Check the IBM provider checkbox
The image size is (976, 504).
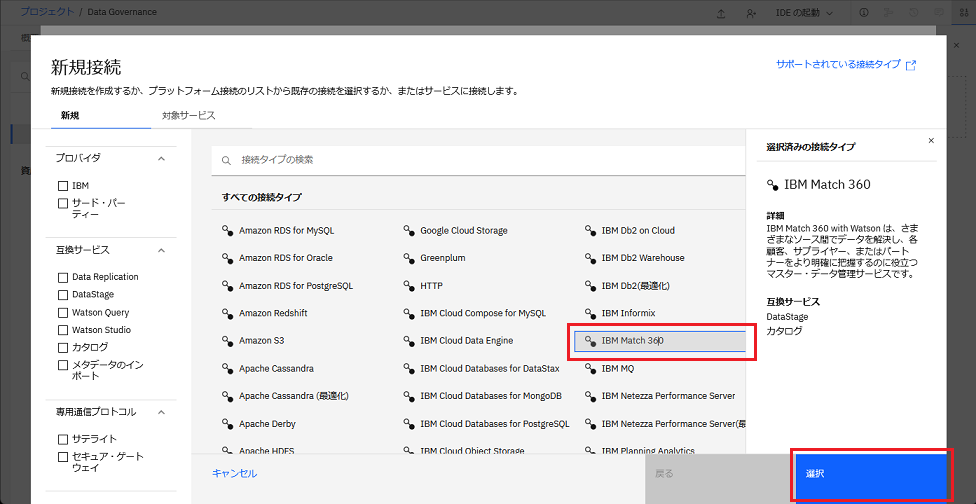(62, 186)
